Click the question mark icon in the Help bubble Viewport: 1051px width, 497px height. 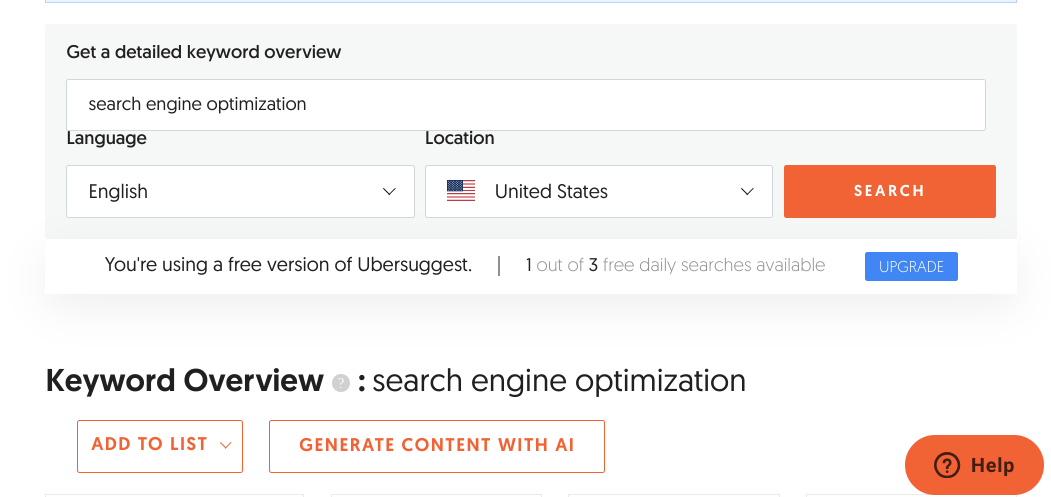(x=947, y=465)
